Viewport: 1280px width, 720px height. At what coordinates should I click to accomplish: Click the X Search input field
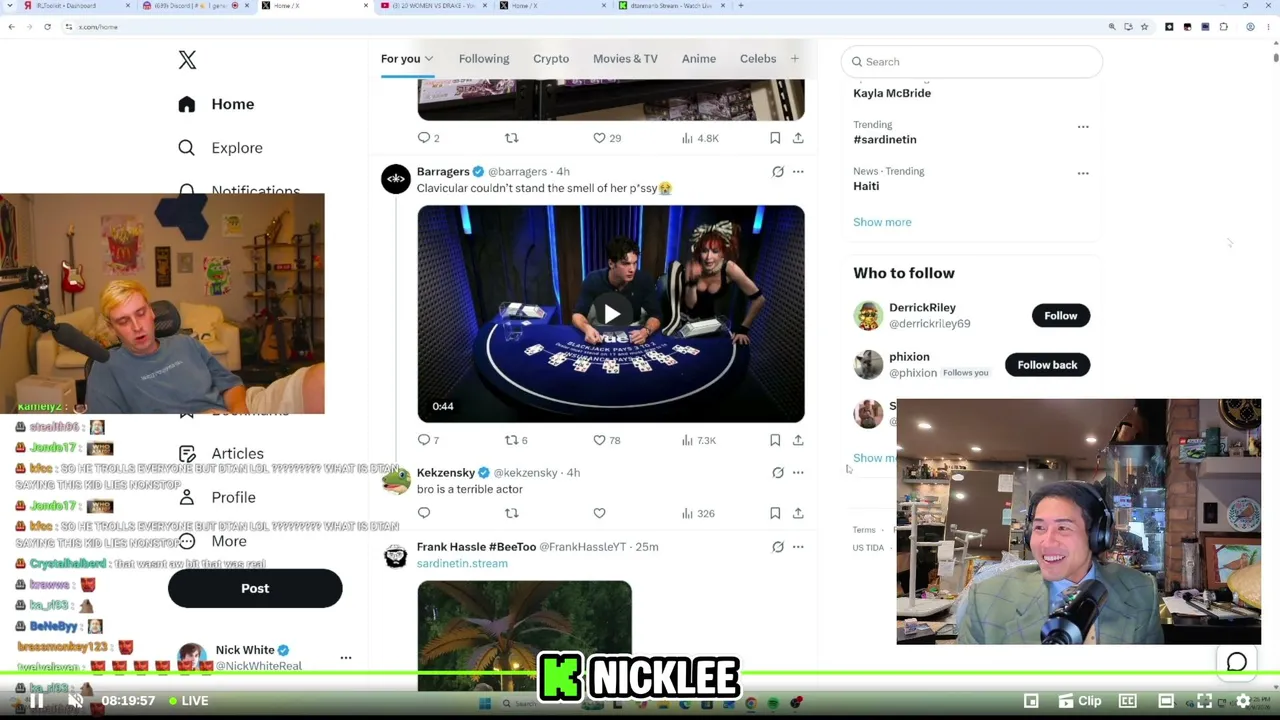click(972, 62)
